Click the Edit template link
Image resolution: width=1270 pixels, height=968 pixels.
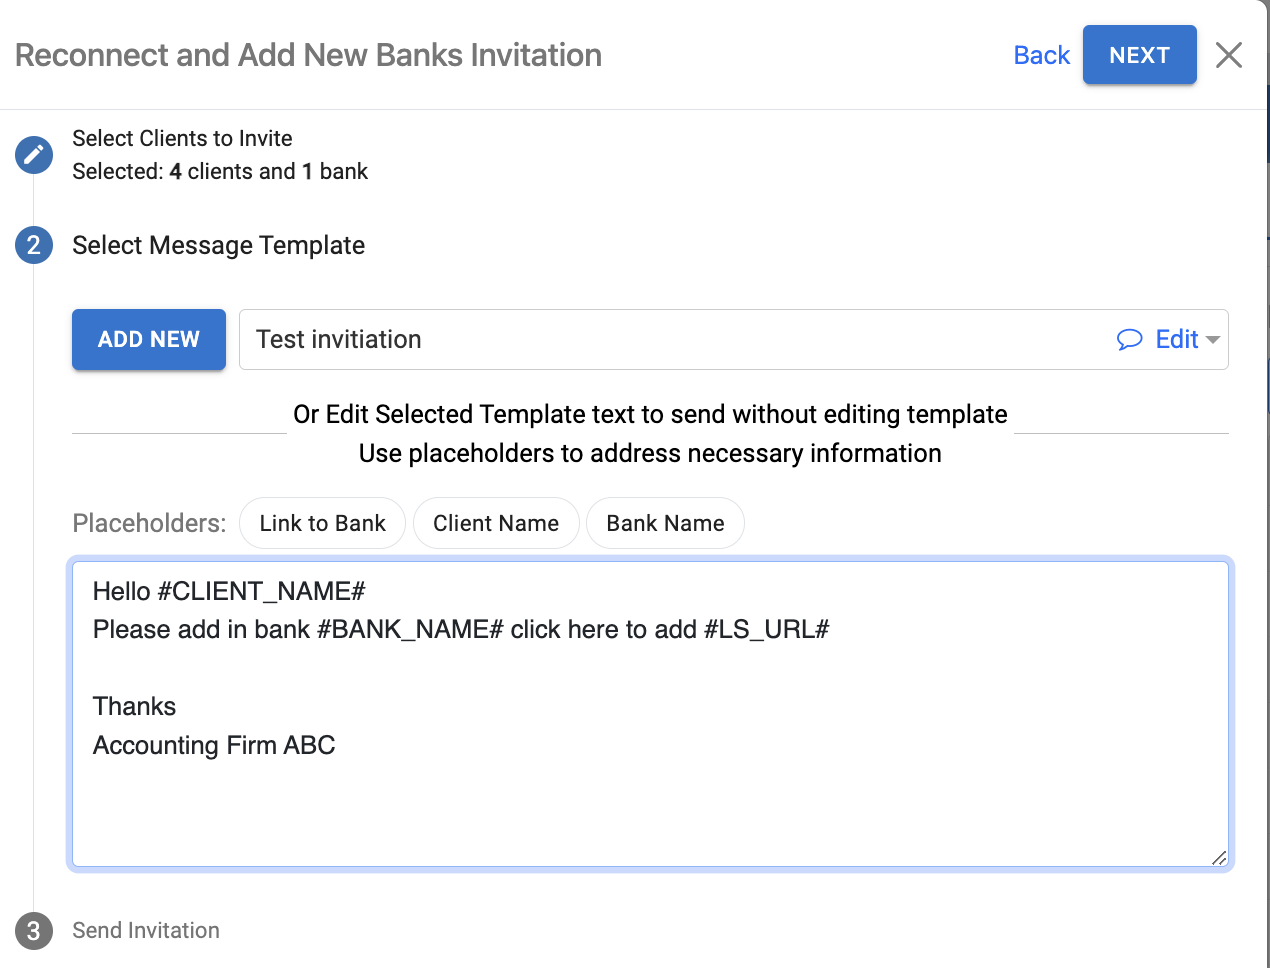coord(1176,340)
